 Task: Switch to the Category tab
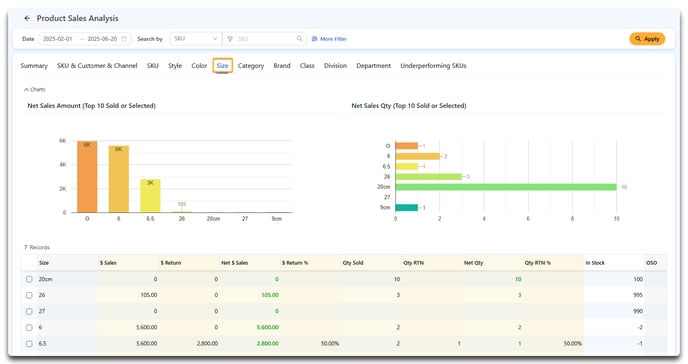(251, 66)
